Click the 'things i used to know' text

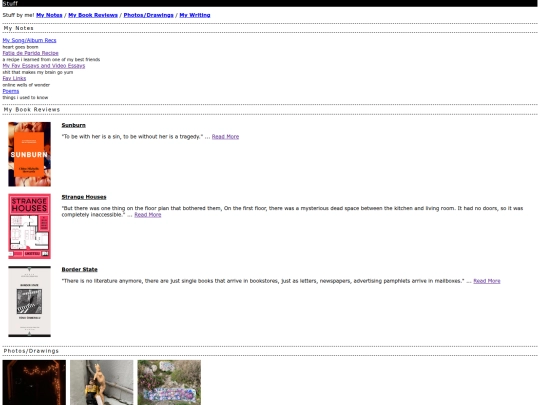(25, 97)
